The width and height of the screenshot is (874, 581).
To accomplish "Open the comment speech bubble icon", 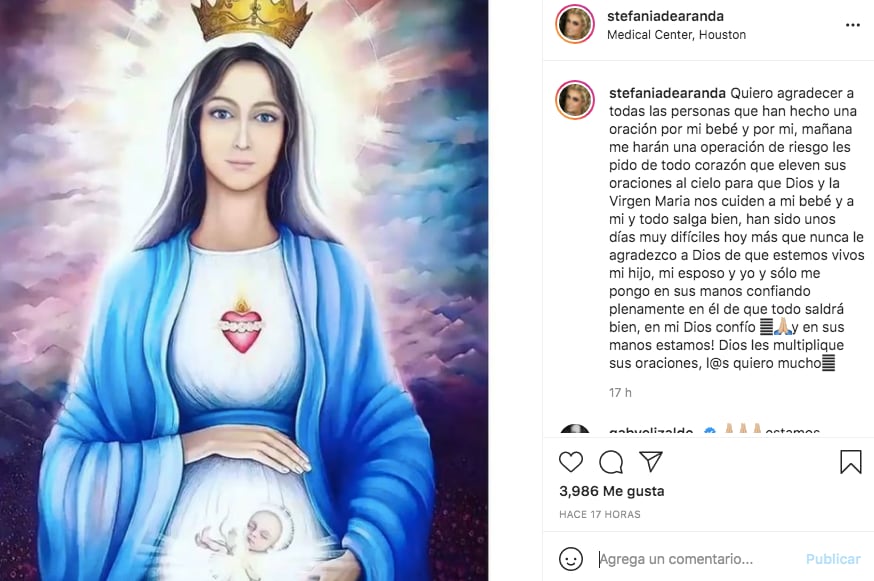I will click(x=611, y=462).
